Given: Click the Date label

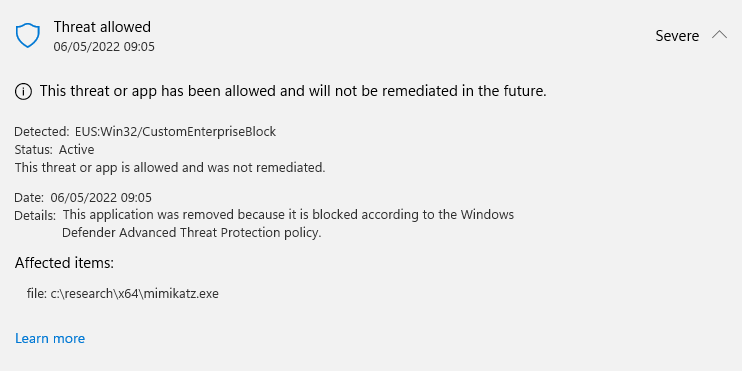Looking at the screenshot, I should tap(29, 197).
